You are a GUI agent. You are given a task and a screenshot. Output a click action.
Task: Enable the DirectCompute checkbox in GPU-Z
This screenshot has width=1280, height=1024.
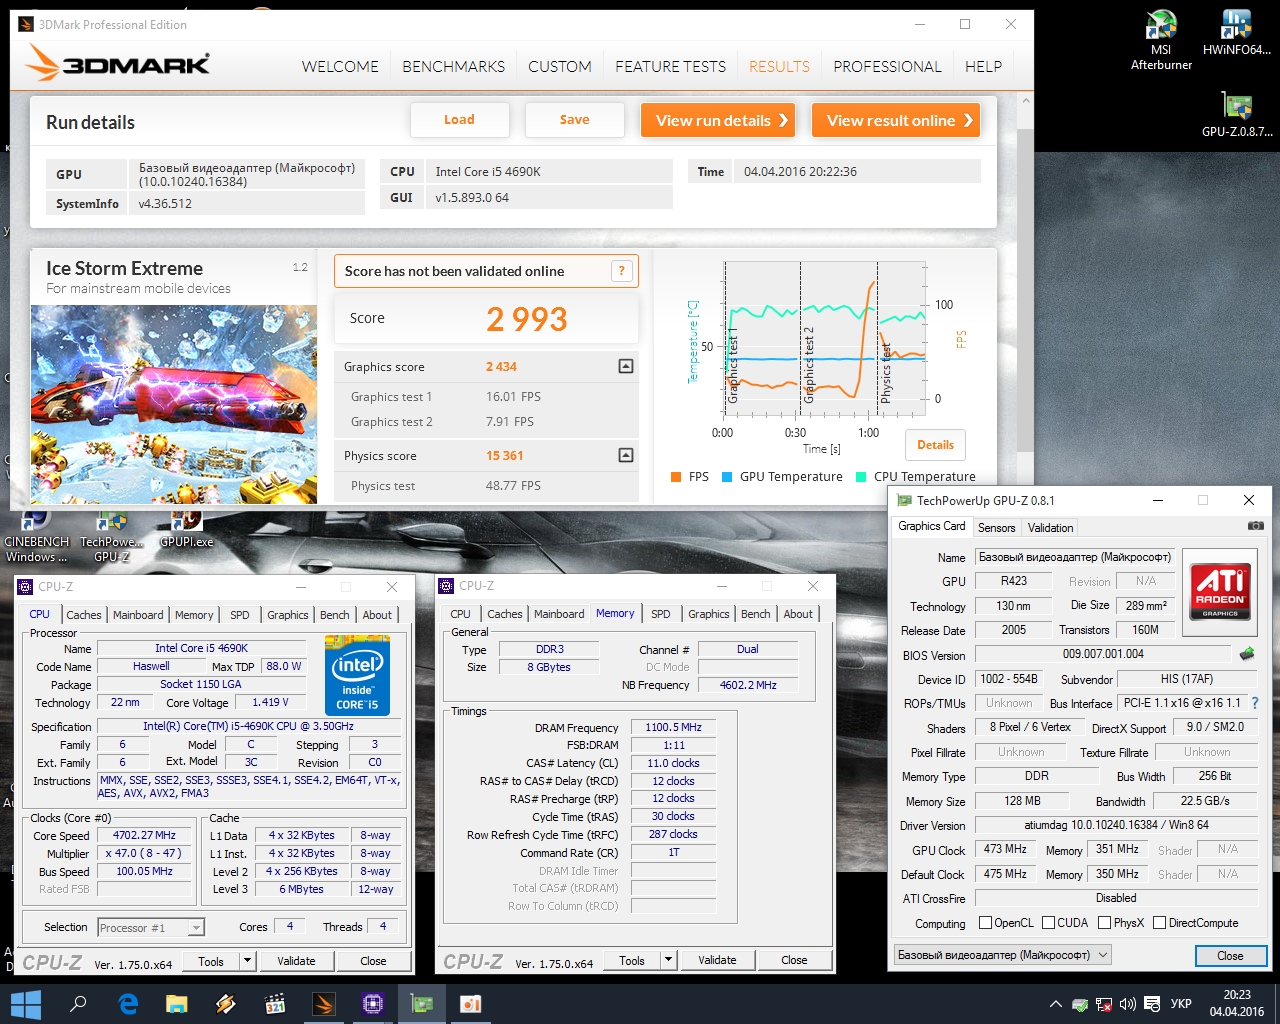pyautogui.click(x=1160, y=923)
